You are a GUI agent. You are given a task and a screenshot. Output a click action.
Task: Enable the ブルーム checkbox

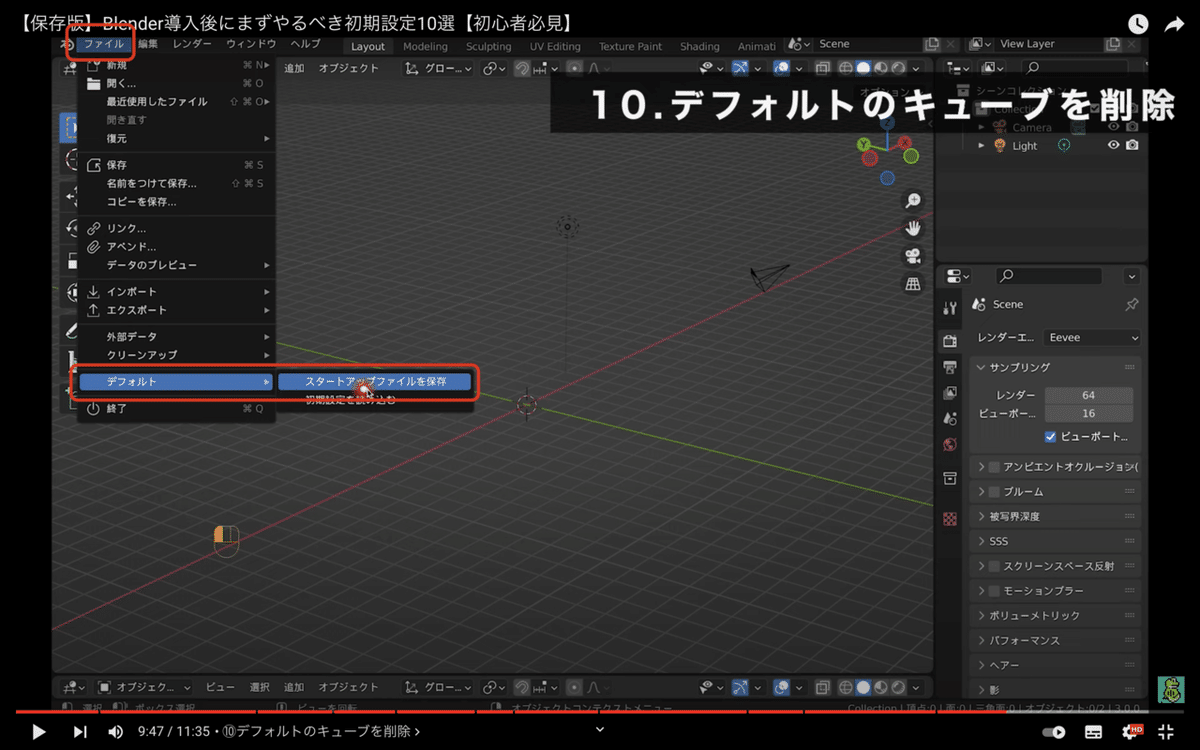994,492
